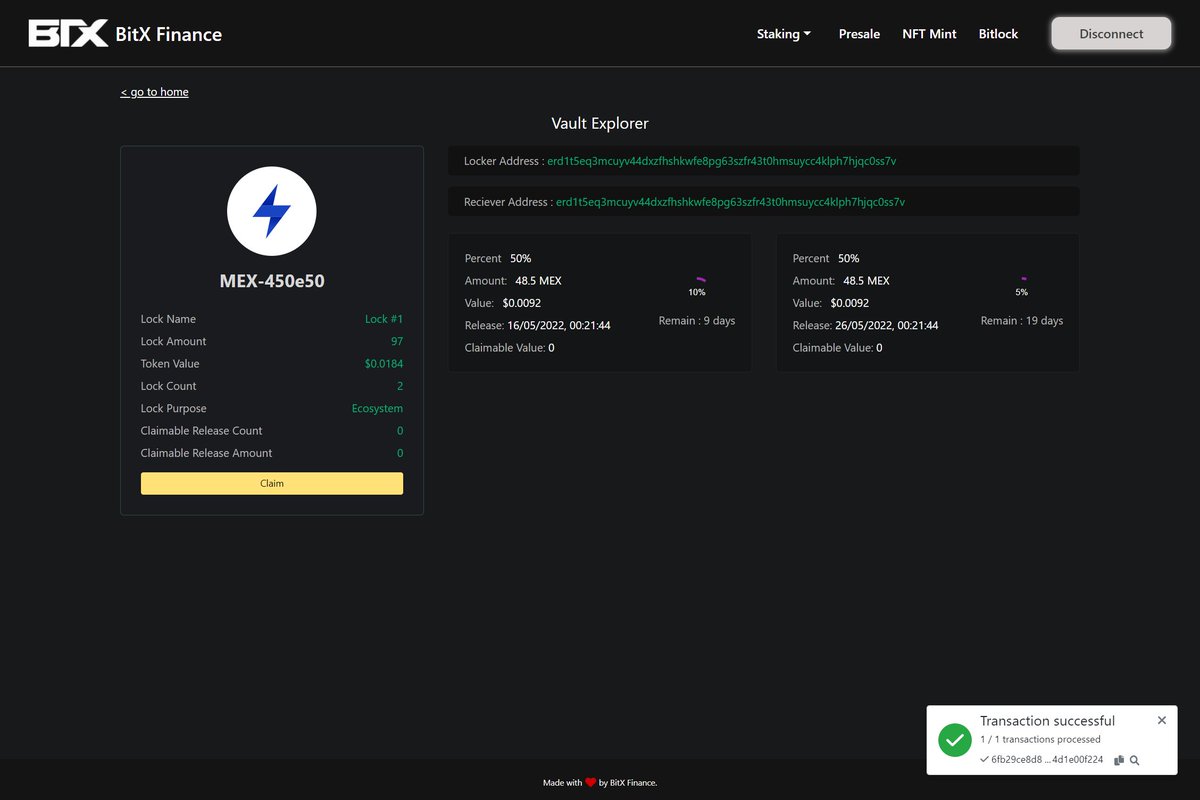The height and width of the screenshot is (800, 1200).
Task: Click the BitX Finance logo
Action: [x=68, y=34]
